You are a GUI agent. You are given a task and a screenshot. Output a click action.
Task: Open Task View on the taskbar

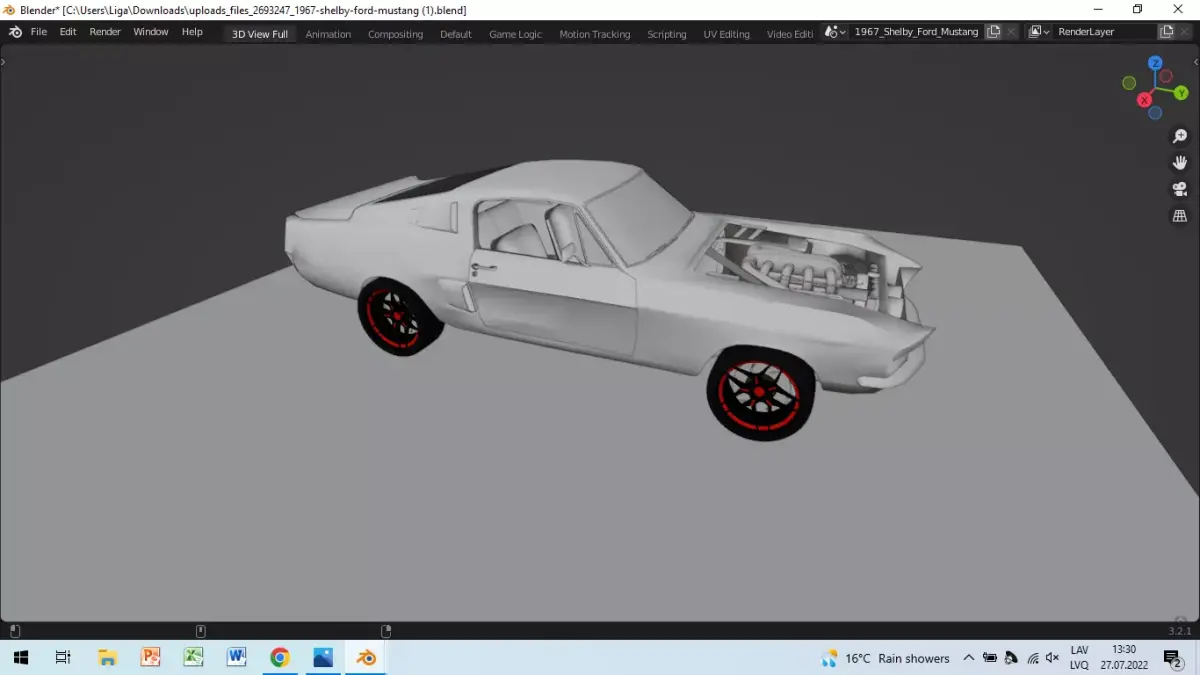[x=63, y=657]
